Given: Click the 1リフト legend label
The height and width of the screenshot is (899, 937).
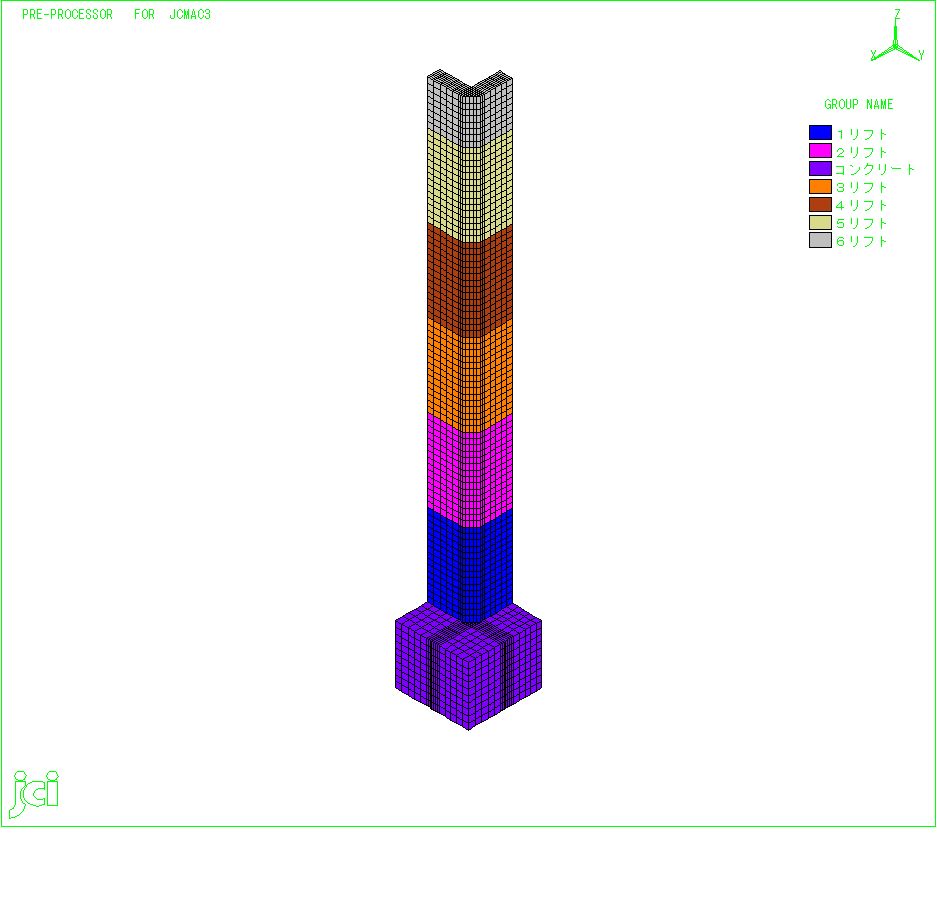Looking at the screenshot, I should [x=861, y=134].
